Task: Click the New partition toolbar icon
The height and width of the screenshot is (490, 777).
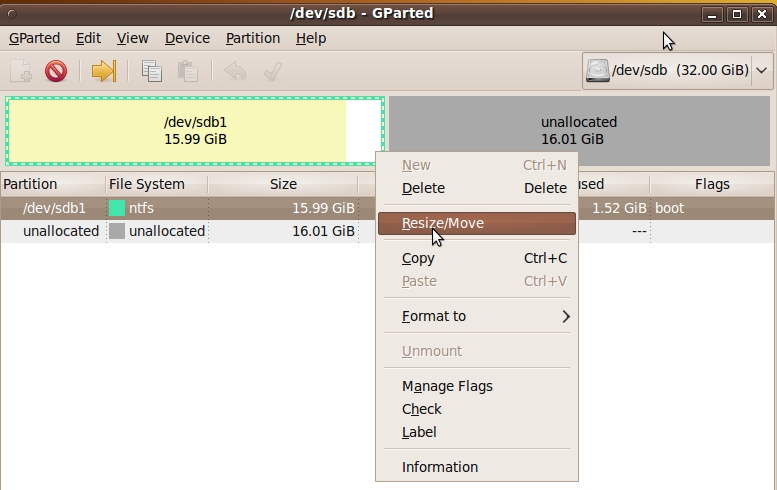Action: (21, 71)
